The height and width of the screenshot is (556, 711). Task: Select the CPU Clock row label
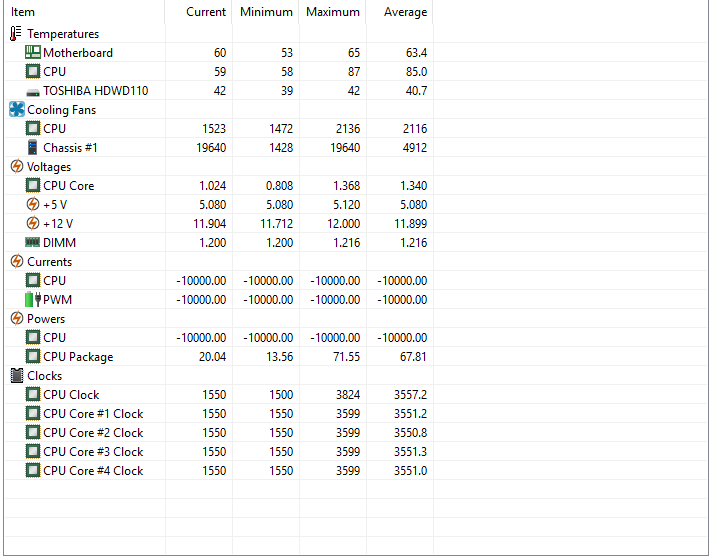pos(71,395)
